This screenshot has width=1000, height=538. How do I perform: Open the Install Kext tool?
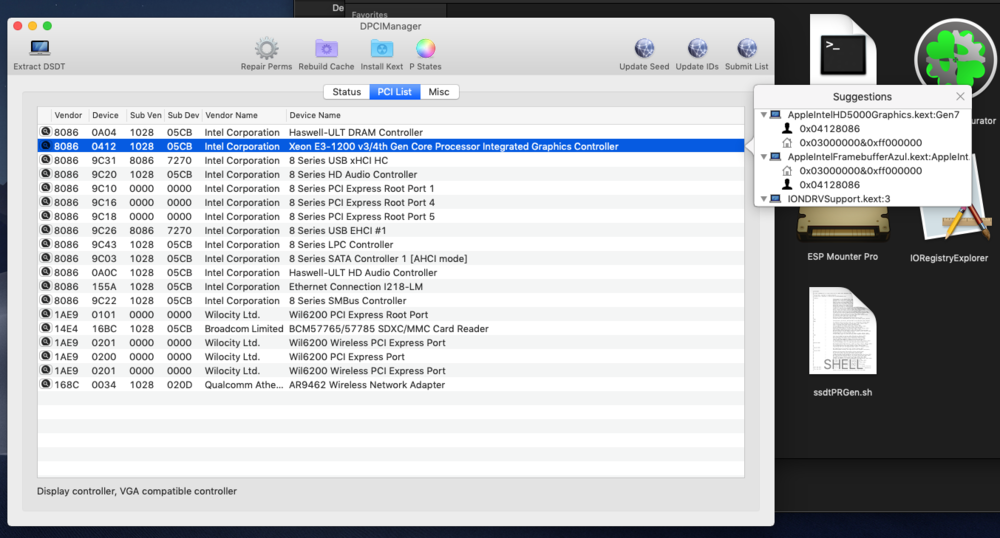coord(381,48)
